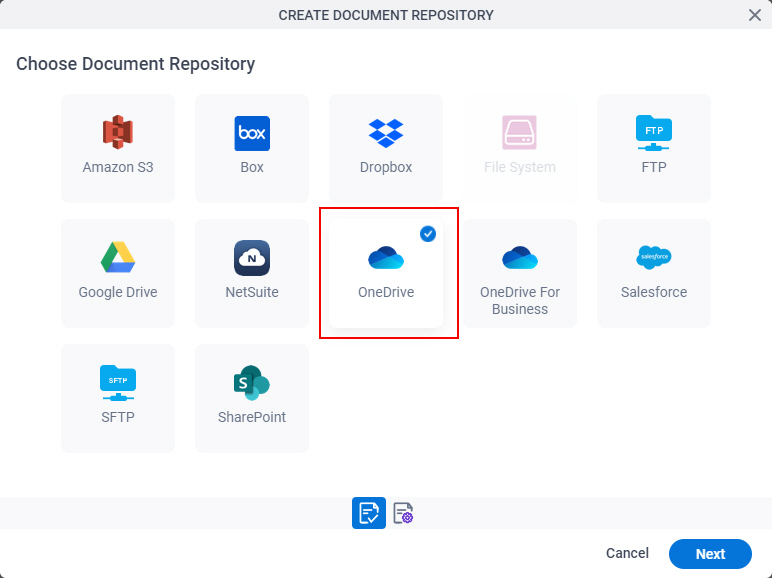The width and height of the screenshot is (772, 578).
Task: Click the "Dropbox" label text
Action: click(386, 167)
